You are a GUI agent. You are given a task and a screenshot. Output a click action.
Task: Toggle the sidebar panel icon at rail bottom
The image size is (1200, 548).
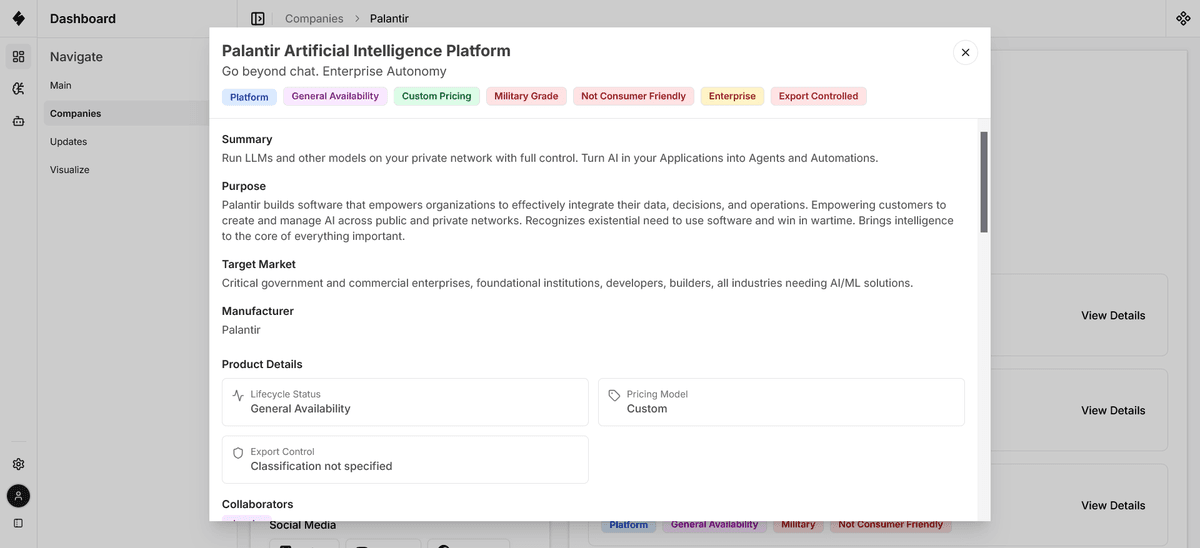tap(18, 523)
